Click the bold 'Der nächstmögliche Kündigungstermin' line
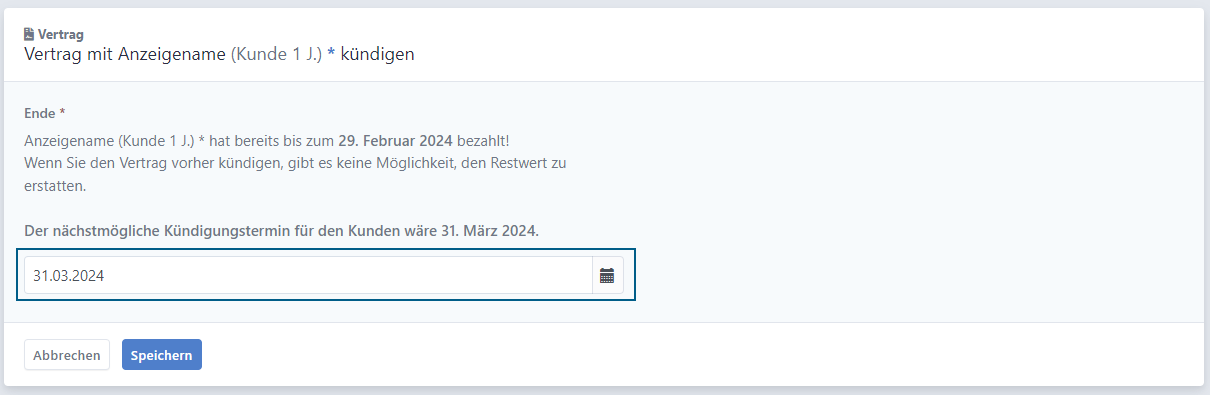The height and width of the screenshot is (395, 1210). click(x=281, y=230)
